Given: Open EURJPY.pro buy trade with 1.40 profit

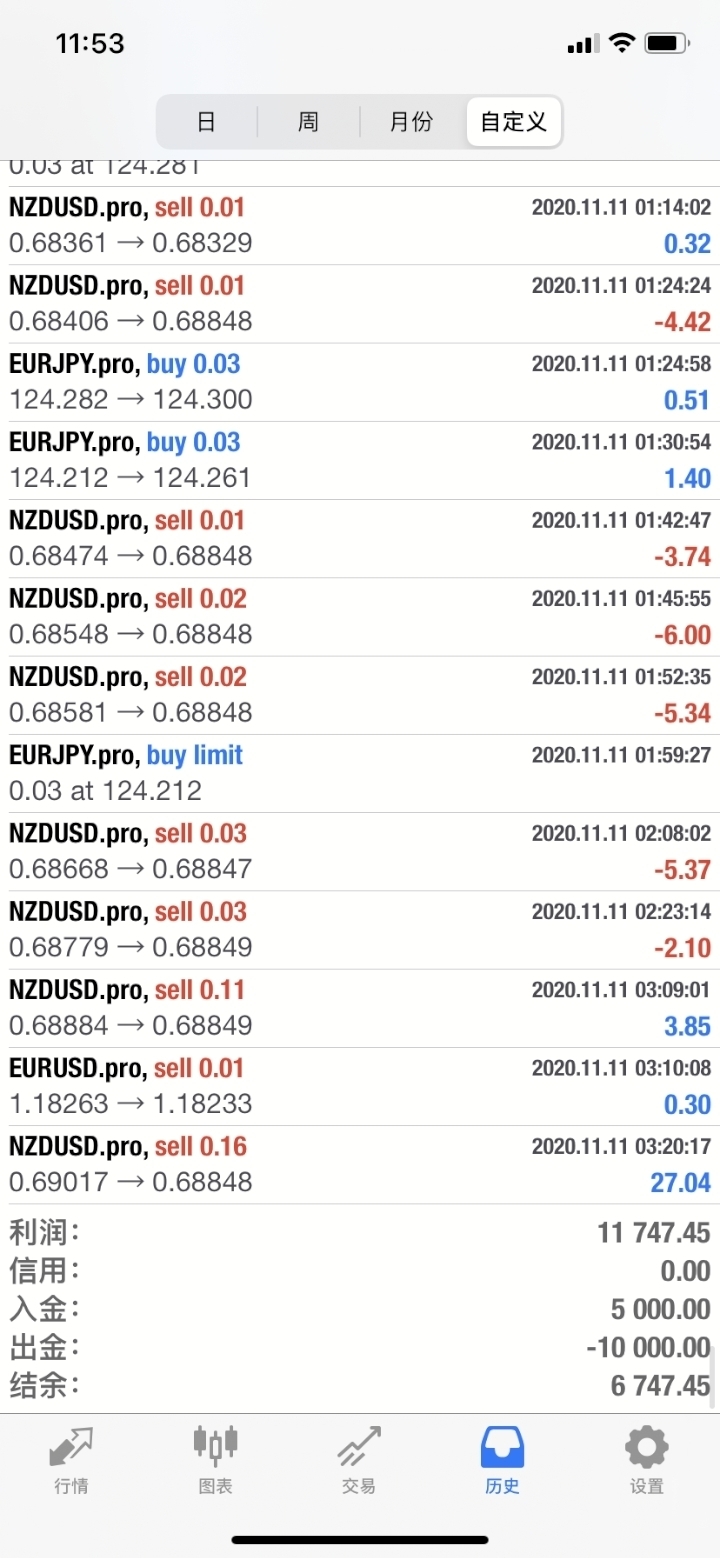Looking at the screenshot, I should pos(360,461).
